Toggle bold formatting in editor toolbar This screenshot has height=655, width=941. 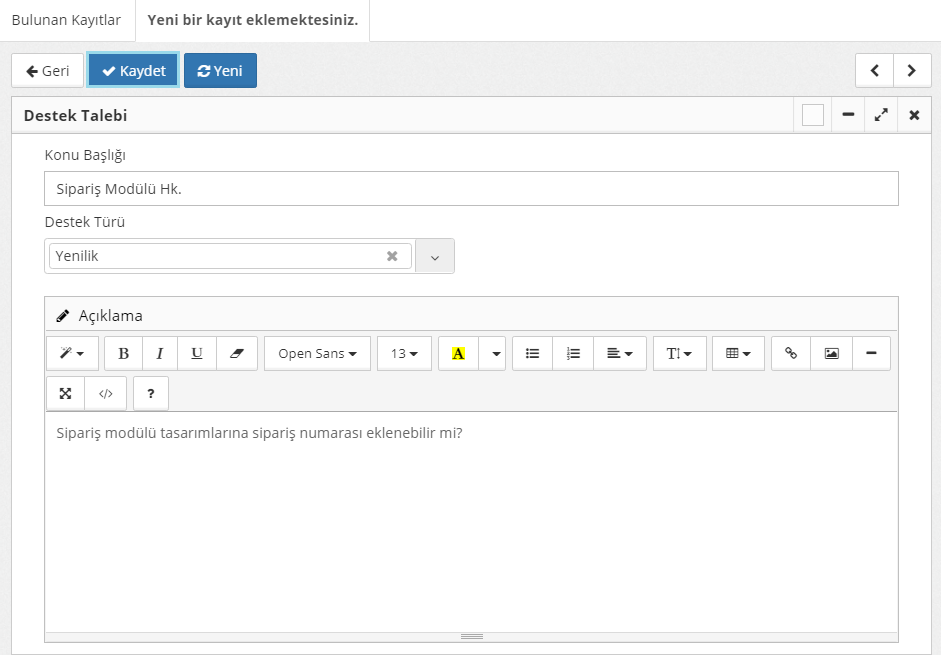pos(124,353)
